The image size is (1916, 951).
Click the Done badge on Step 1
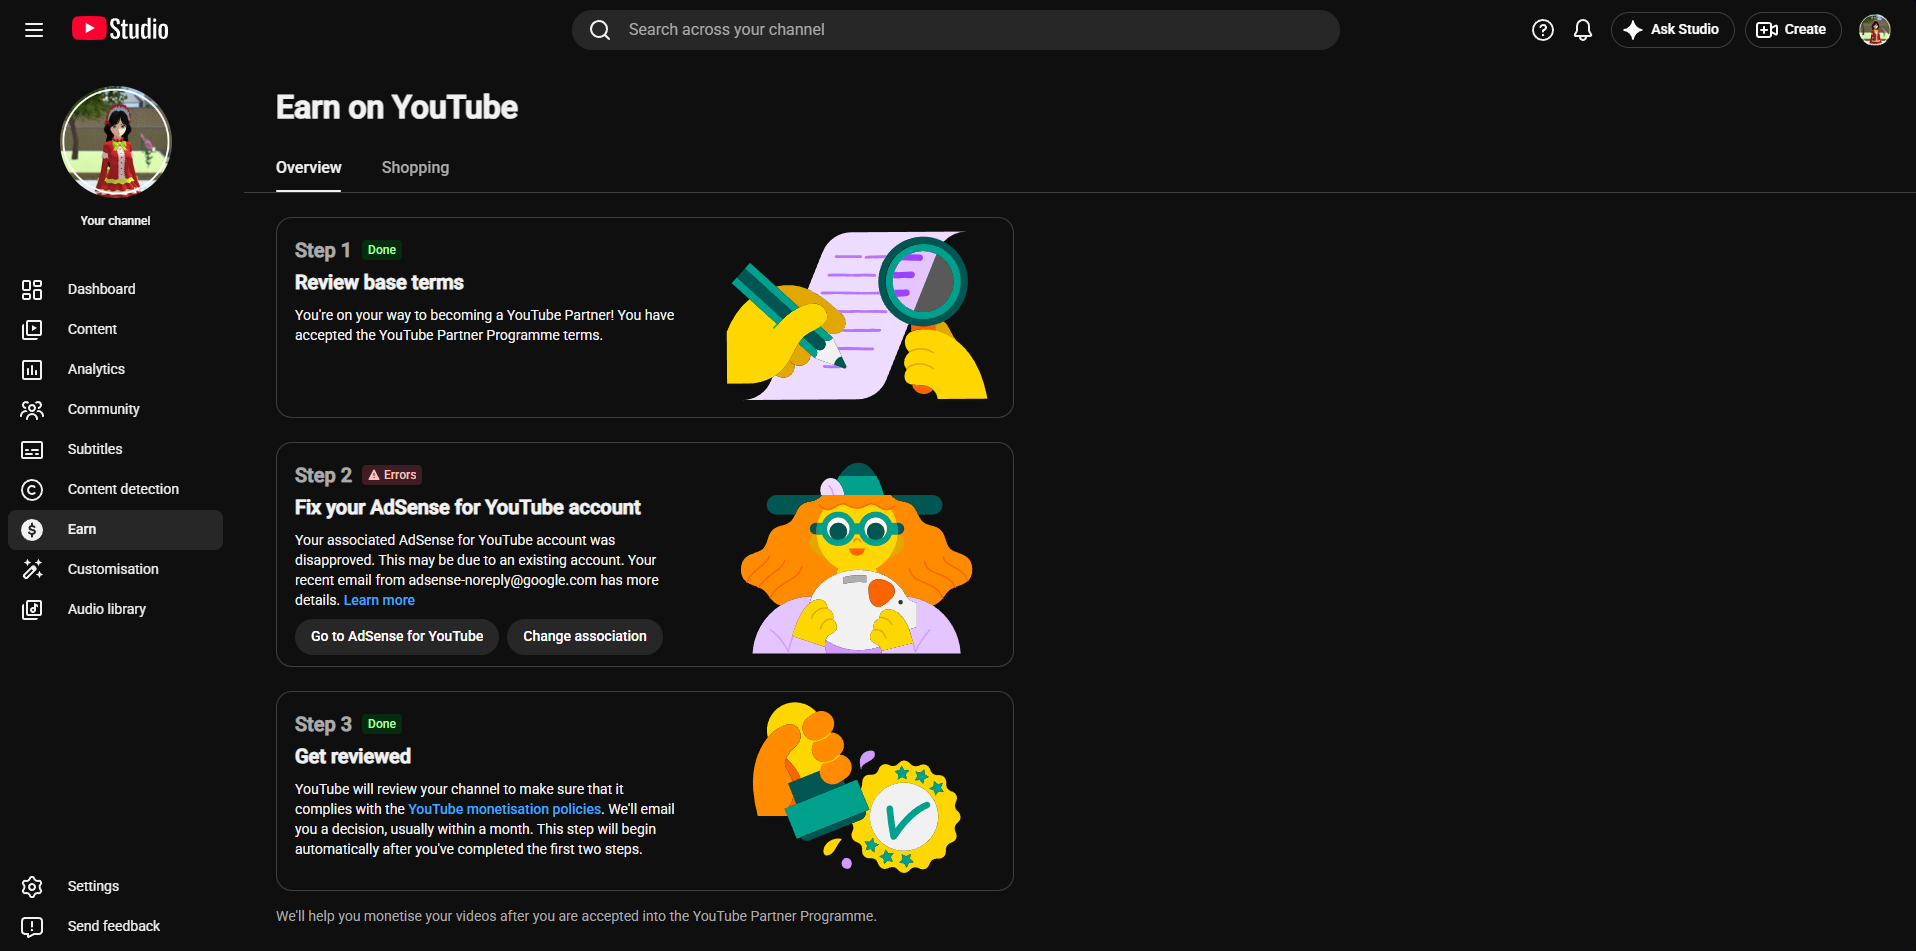(x=382, y=250)
